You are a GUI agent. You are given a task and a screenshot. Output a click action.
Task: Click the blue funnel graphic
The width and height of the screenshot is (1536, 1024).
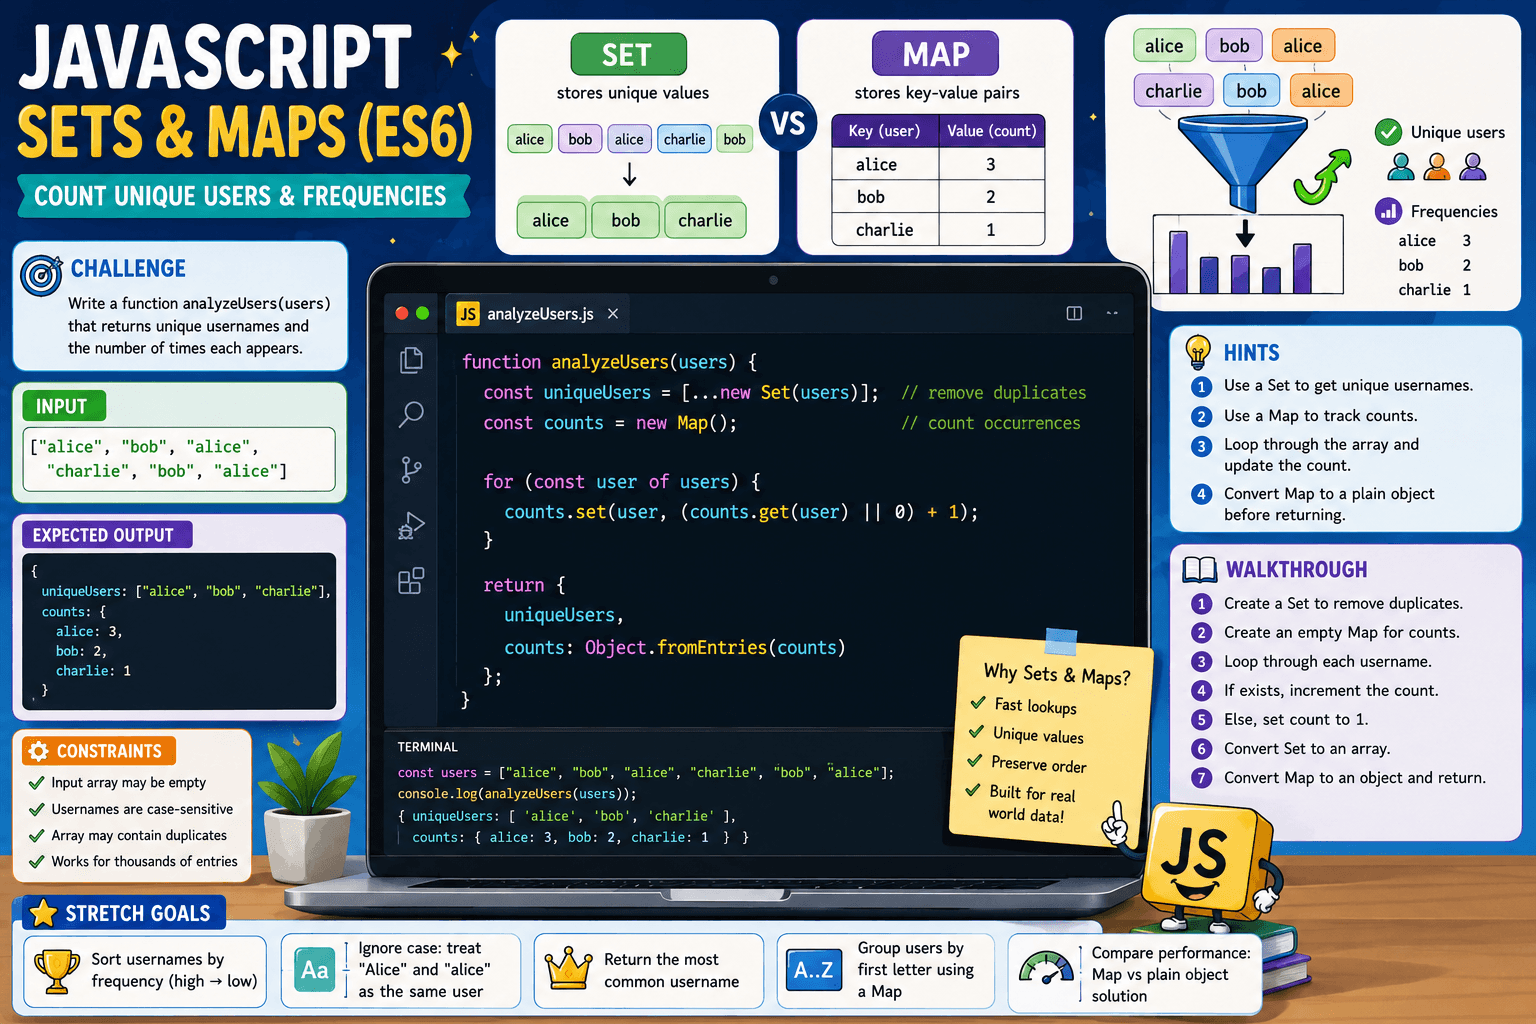[x=1242, y=162]
